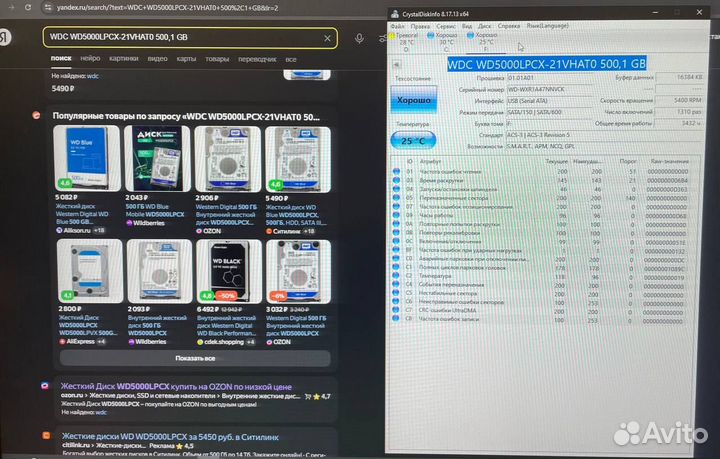Click the Хорошо health status button
Screen dimensions: 720x459
413,100
